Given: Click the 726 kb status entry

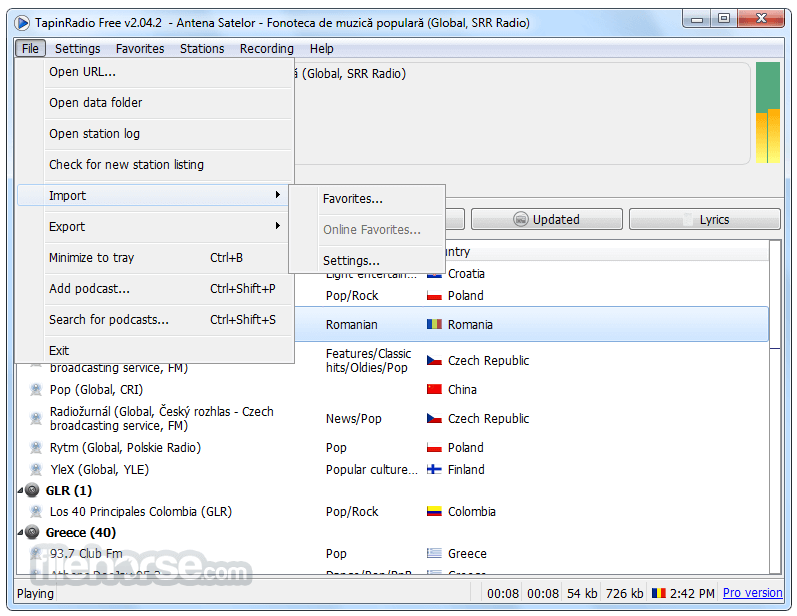Looking at the screenshot, I should point(624,594).
